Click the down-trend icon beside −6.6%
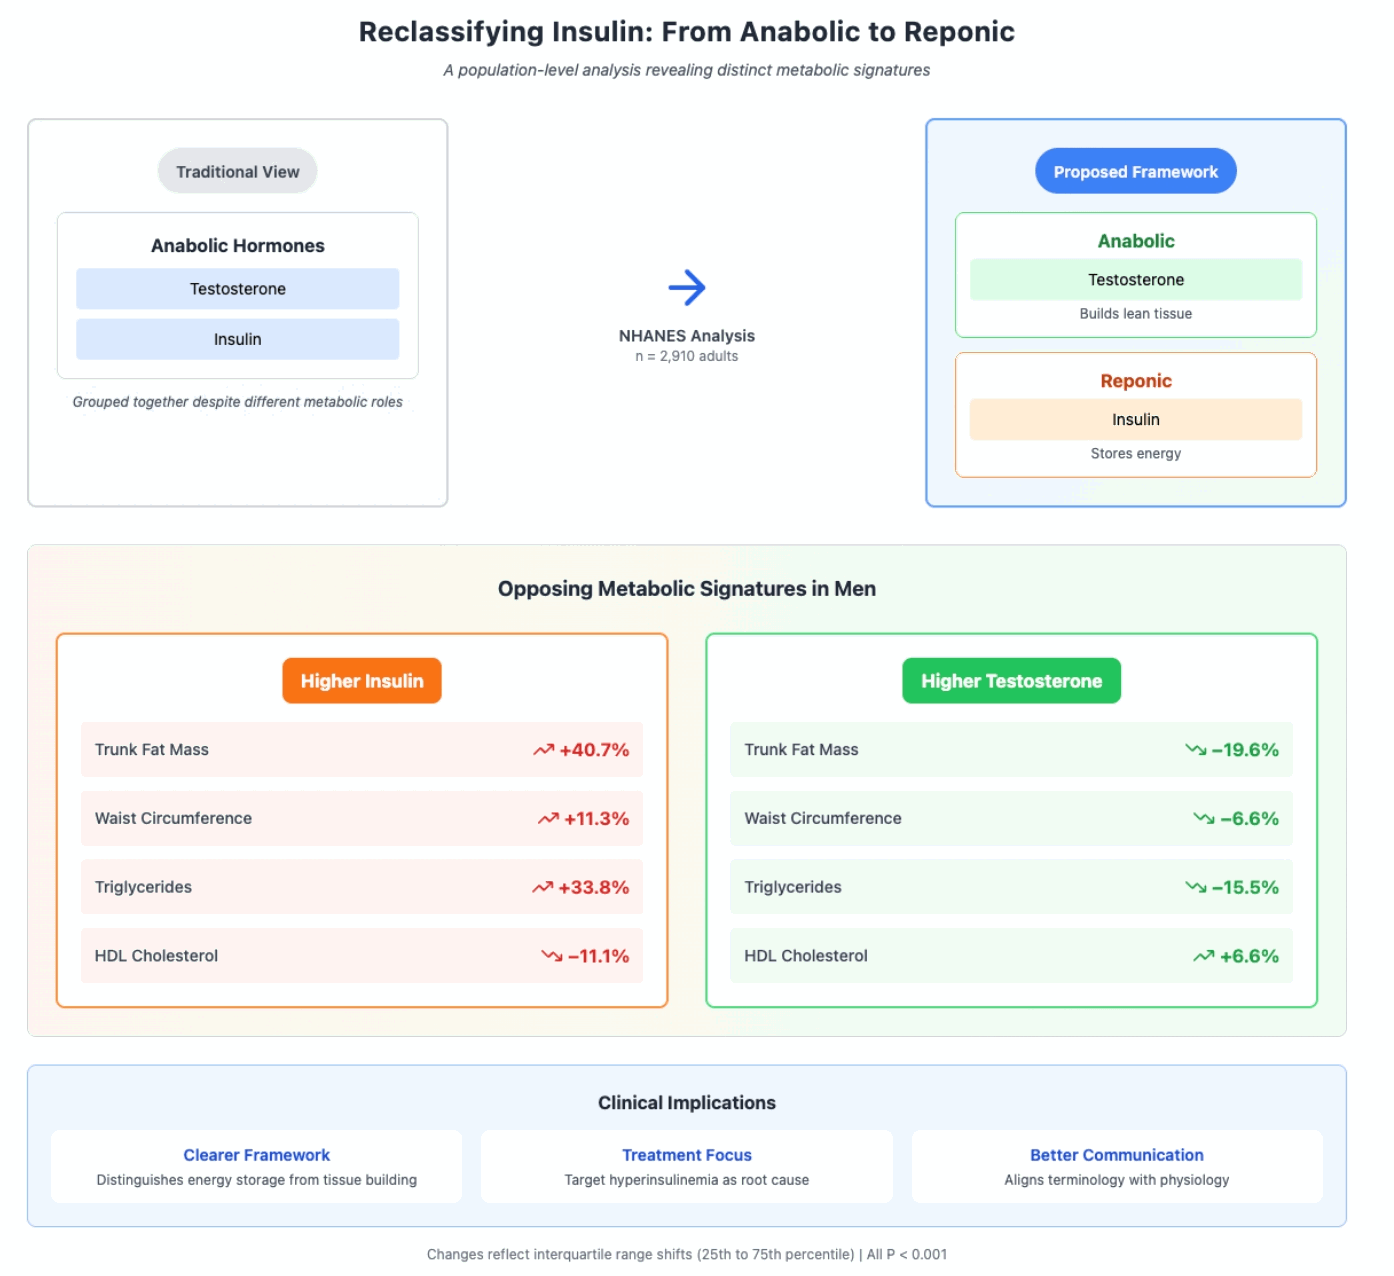This screenshot has width=1394, height=1276. click(1204, 819)
